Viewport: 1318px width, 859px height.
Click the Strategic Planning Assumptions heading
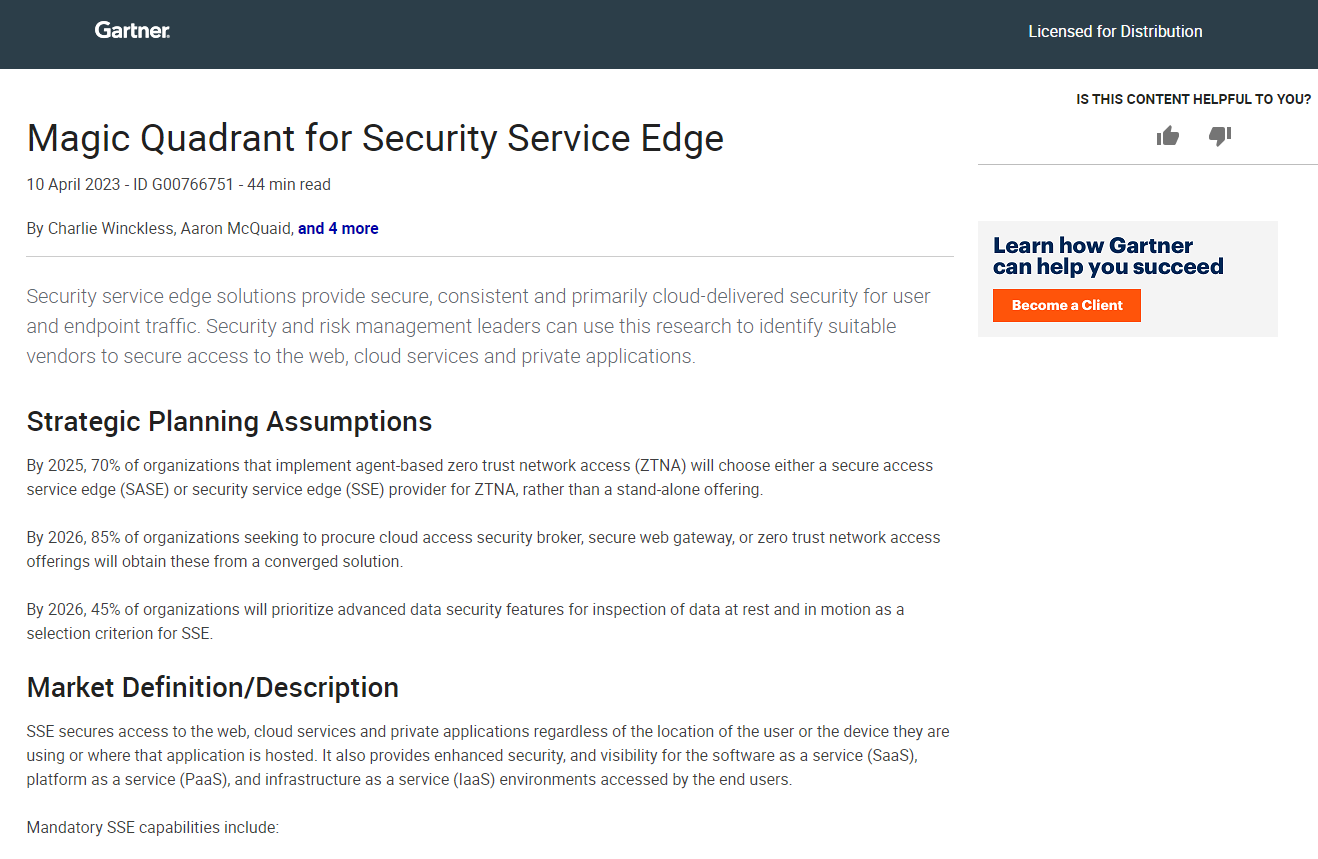click(x=229, y=421)
